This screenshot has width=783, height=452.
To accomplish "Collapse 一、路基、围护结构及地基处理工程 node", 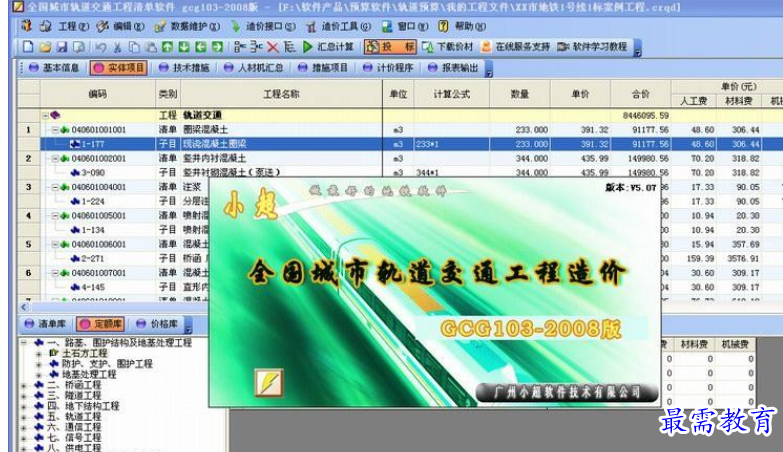I will coord(23,343).
